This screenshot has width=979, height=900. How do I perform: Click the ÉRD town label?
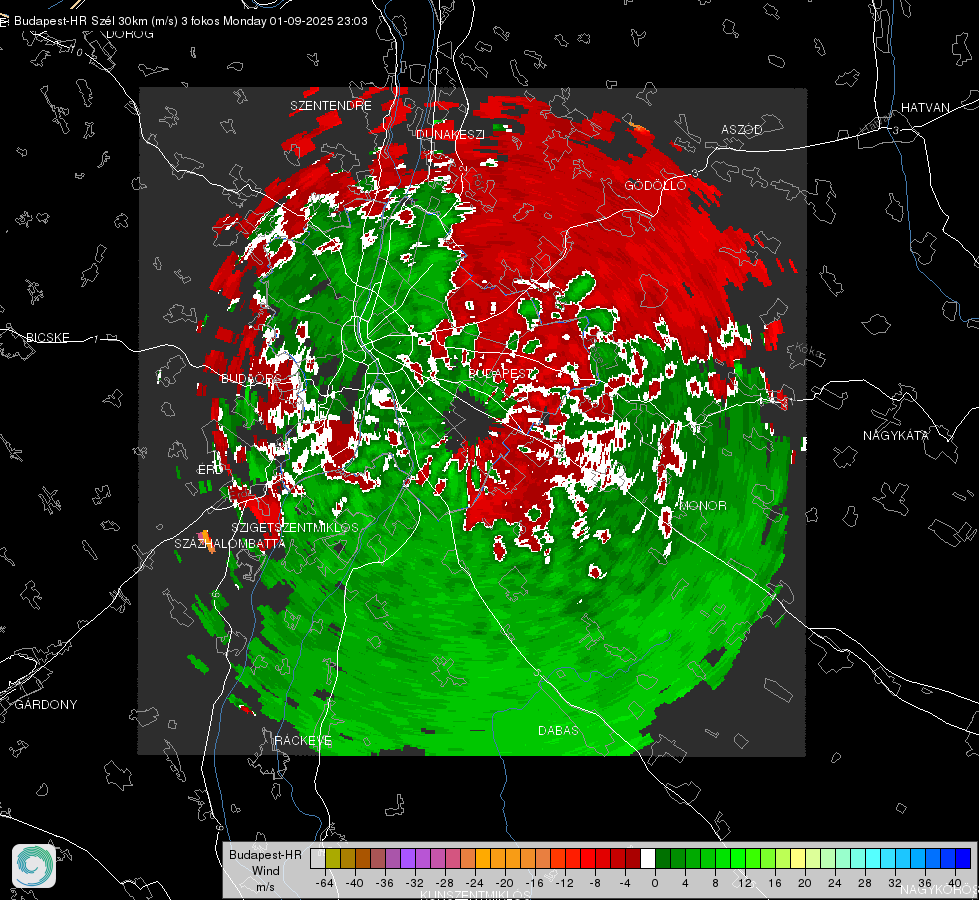[210, 470]
